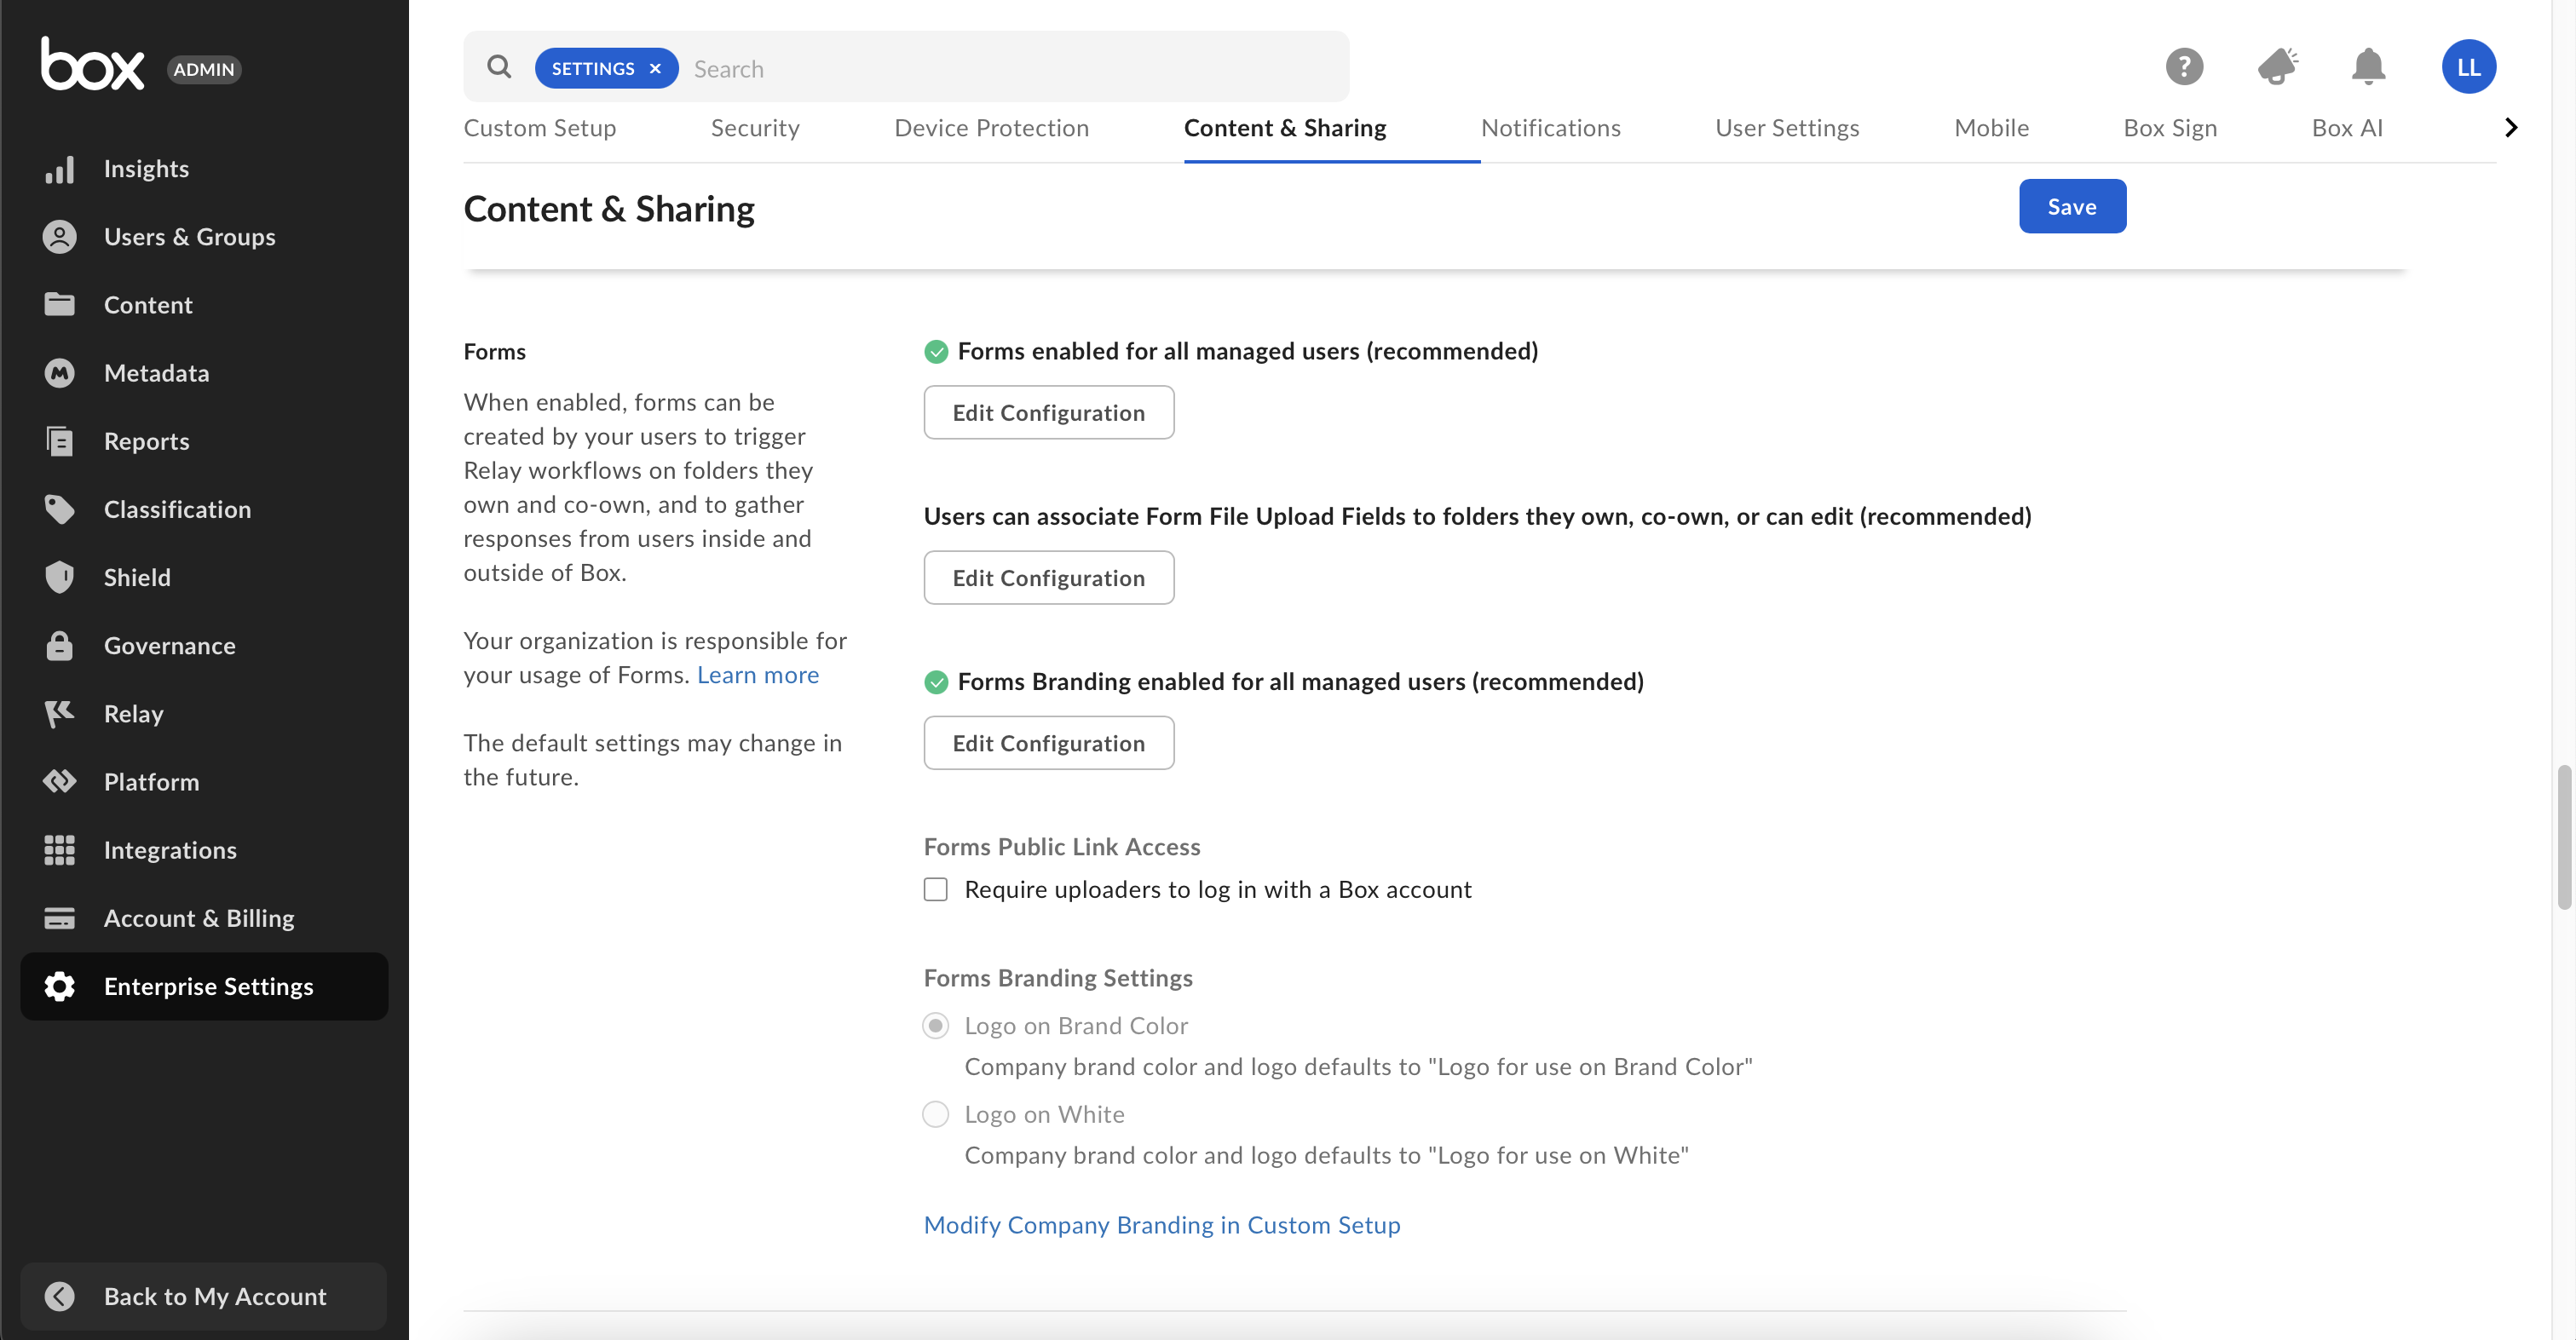Enable Require uploaders to log in checkbox

click(x=935, y=889)
